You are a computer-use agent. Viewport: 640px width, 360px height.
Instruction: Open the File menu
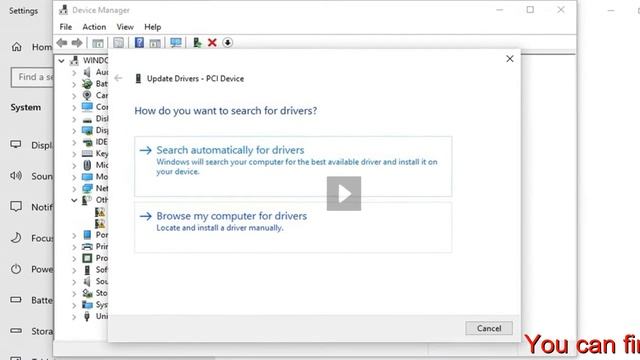(x=66, y=27)
